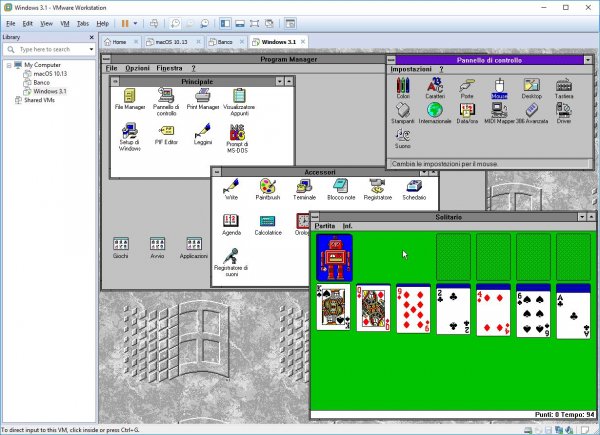Switch to Banco VM tab
Image resolution: width=600 pixels, height=435 pixels.
click(225, 42)
